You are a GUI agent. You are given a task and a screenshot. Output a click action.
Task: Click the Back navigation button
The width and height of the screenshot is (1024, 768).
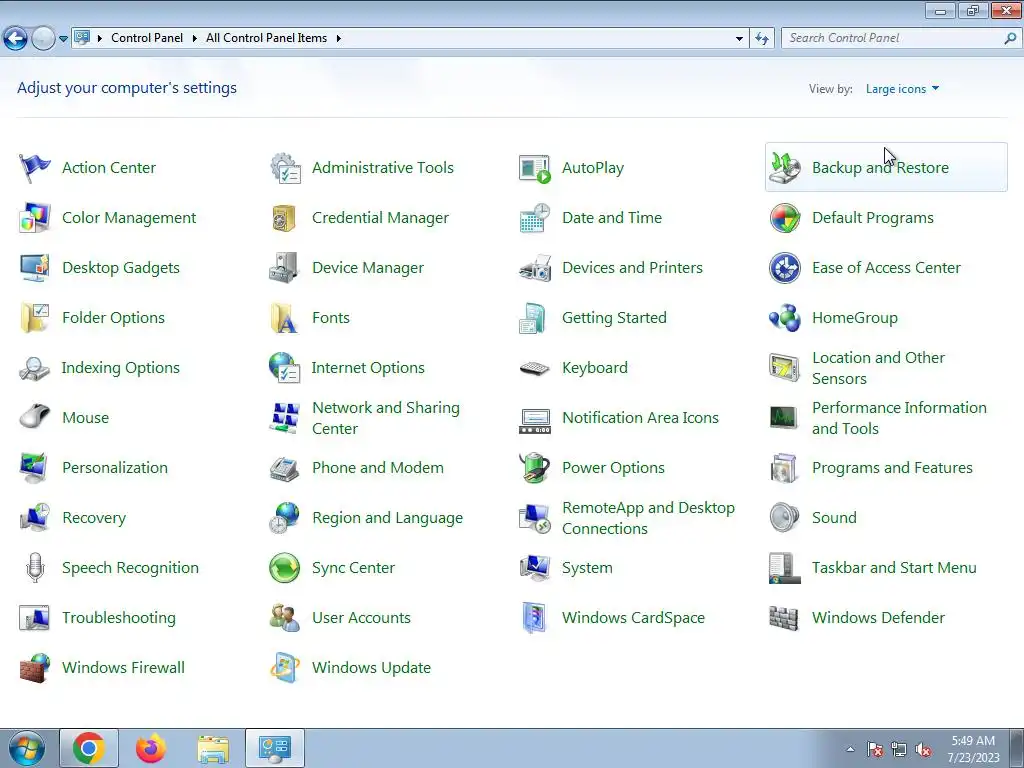point(16,39)
